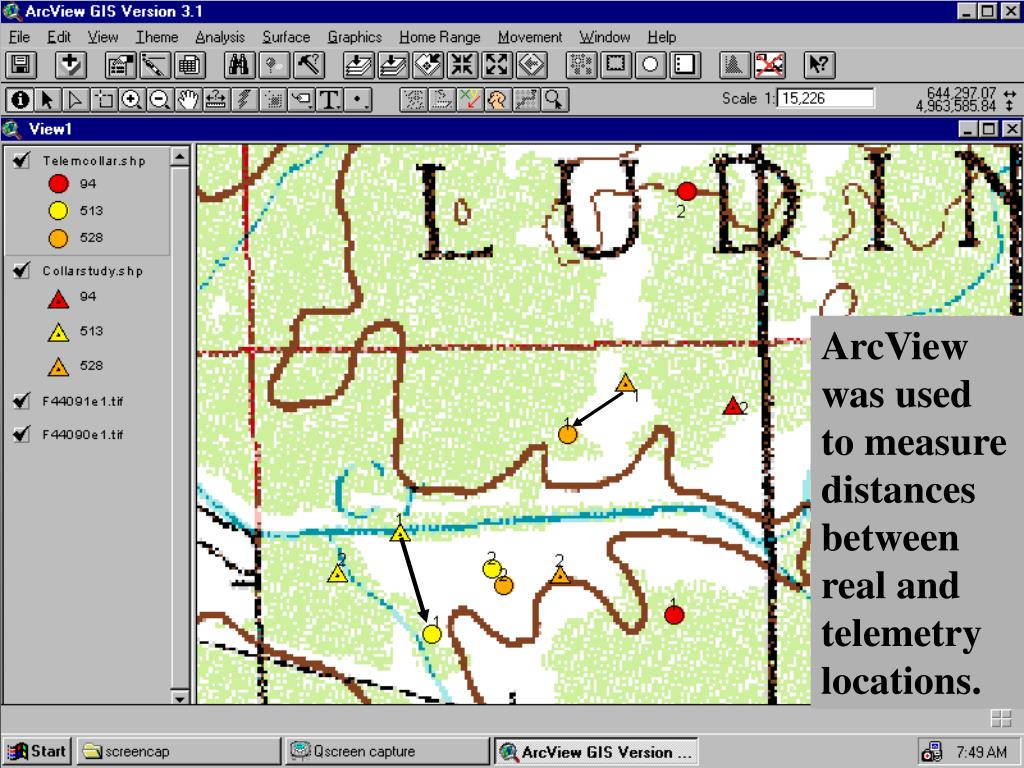This screenshot has width=1024, height=768.
Task: Select the F44091e1.tif theme name
Action: coord(83,401)
